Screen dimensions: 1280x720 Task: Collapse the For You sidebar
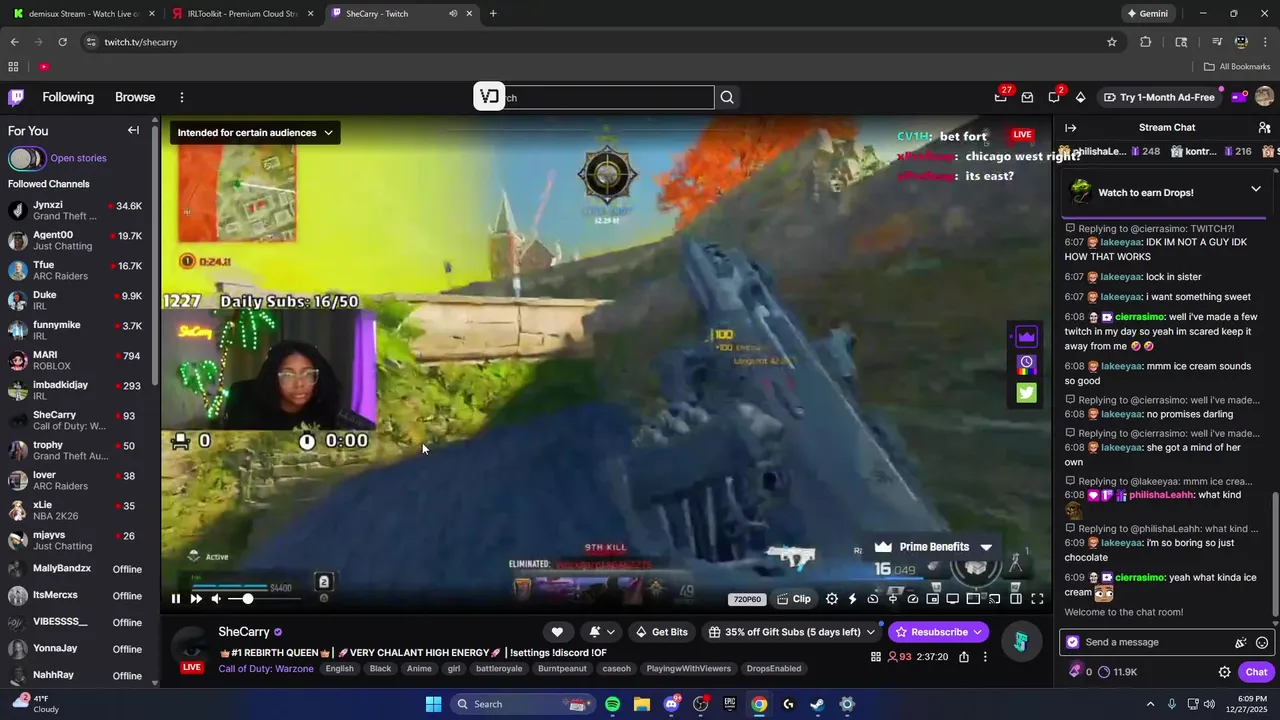(x=133, y=130)
